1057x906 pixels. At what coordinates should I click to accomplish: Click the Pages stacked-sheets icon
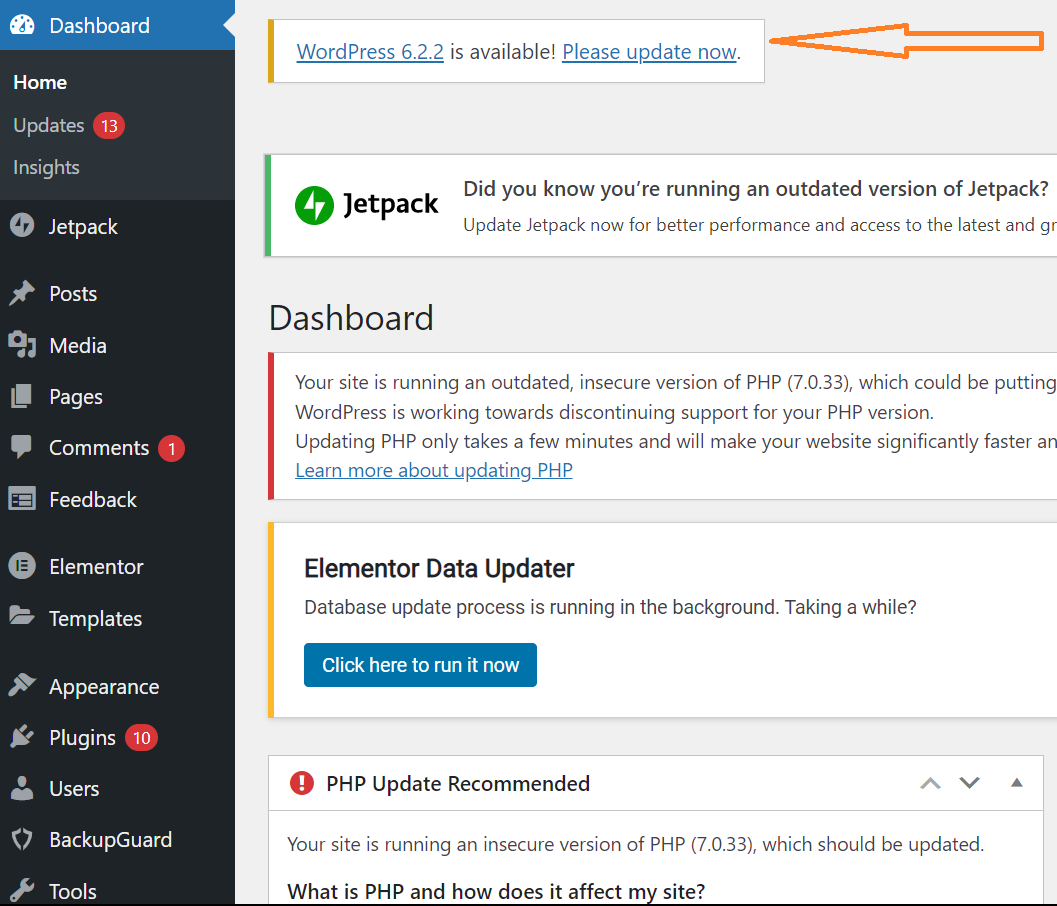(22, 396)
